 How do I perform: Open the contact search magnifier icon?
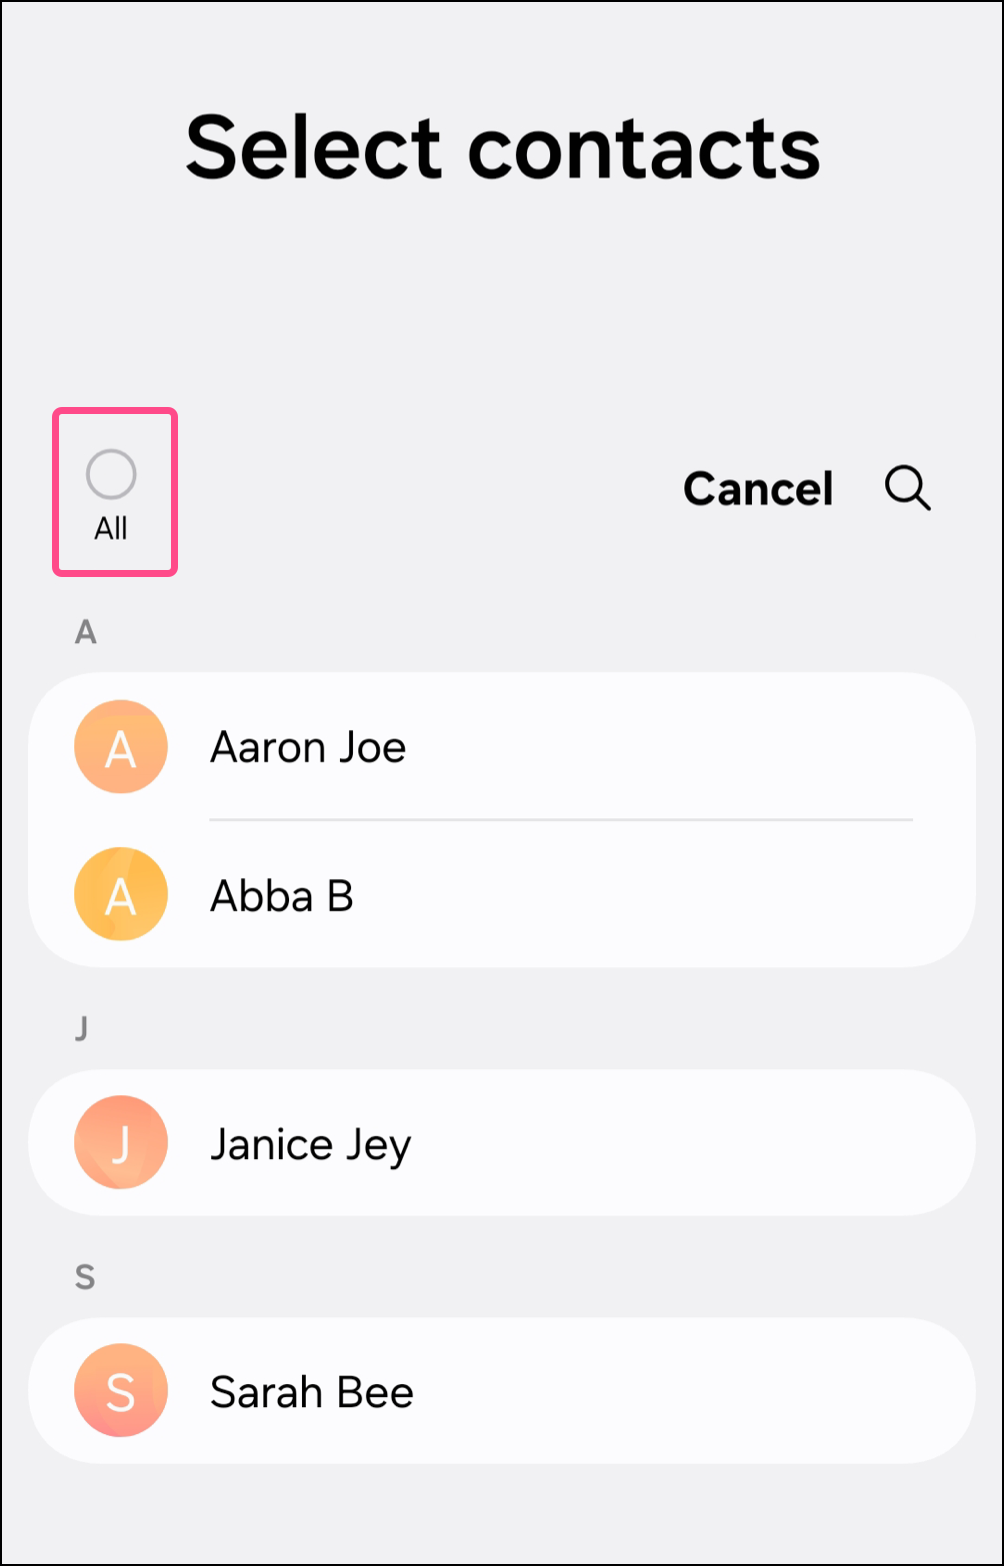pos(908,489)
